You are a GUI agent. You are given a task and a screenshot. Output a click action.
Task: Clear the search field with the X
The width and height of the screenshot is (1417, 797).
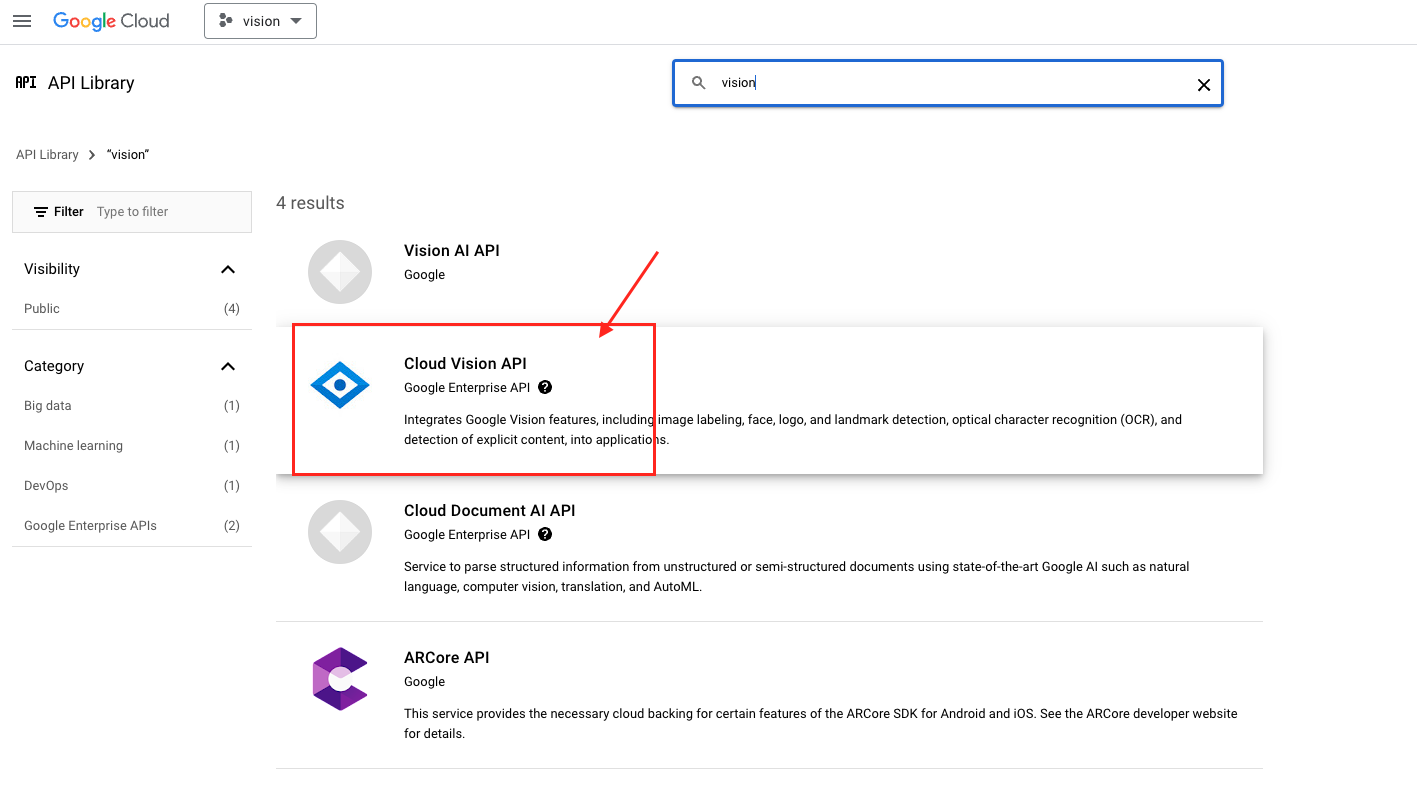click(1204, 85)
